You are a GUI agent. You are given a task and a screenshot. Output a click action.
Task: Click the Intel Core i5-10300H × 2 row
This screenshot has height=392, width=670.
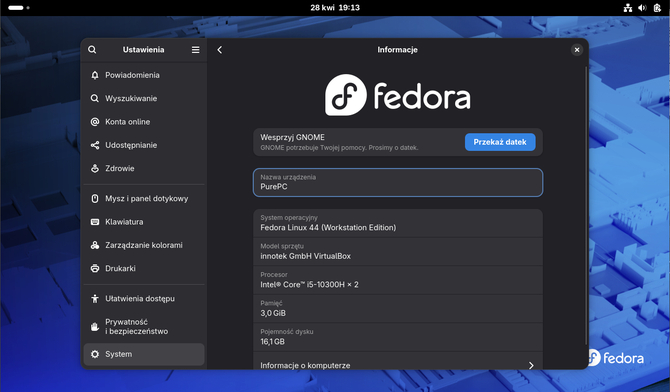pos(398,280)
